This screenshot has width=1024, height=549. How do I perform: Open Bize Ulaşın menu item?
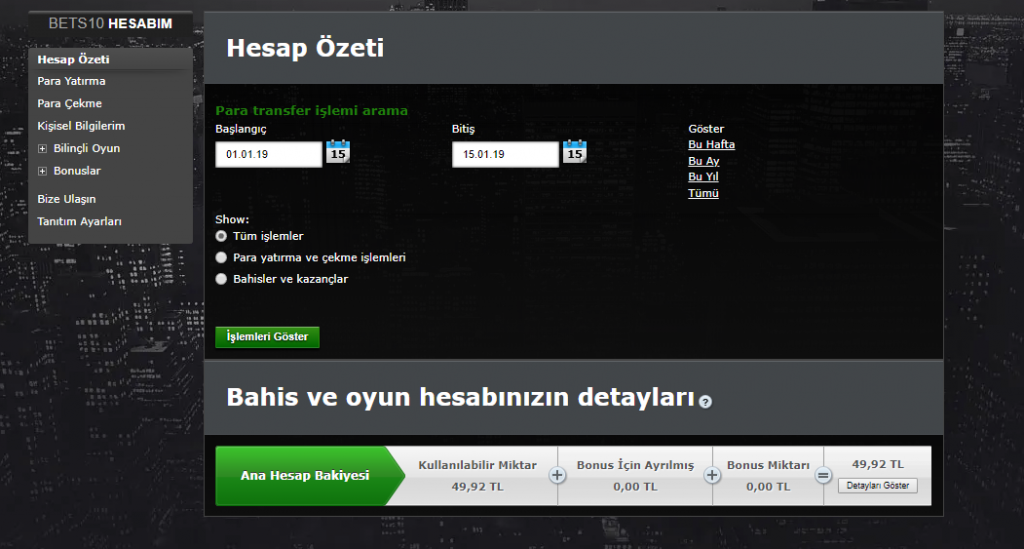click(x=67, y=199)
